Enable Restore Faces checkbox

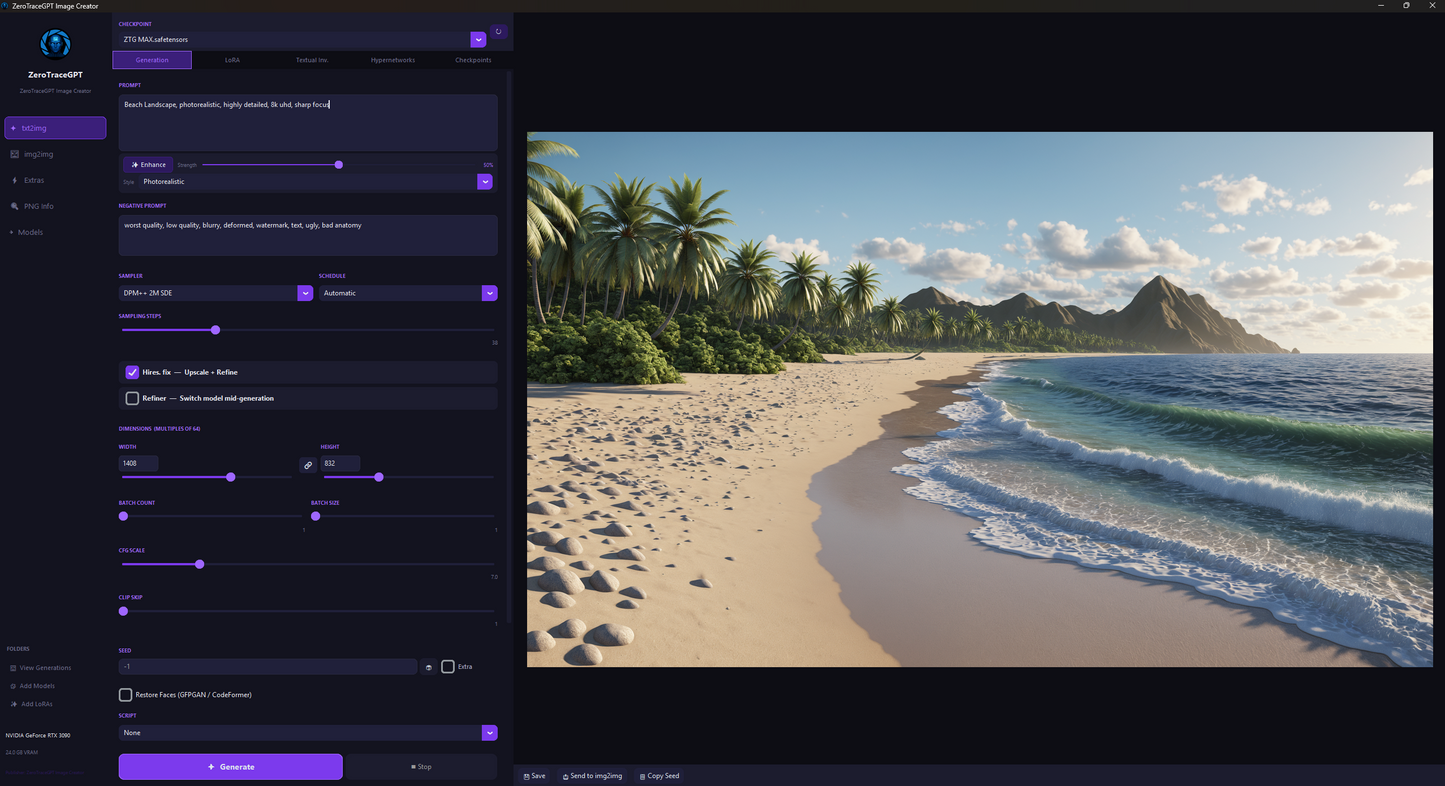[126, 695]
